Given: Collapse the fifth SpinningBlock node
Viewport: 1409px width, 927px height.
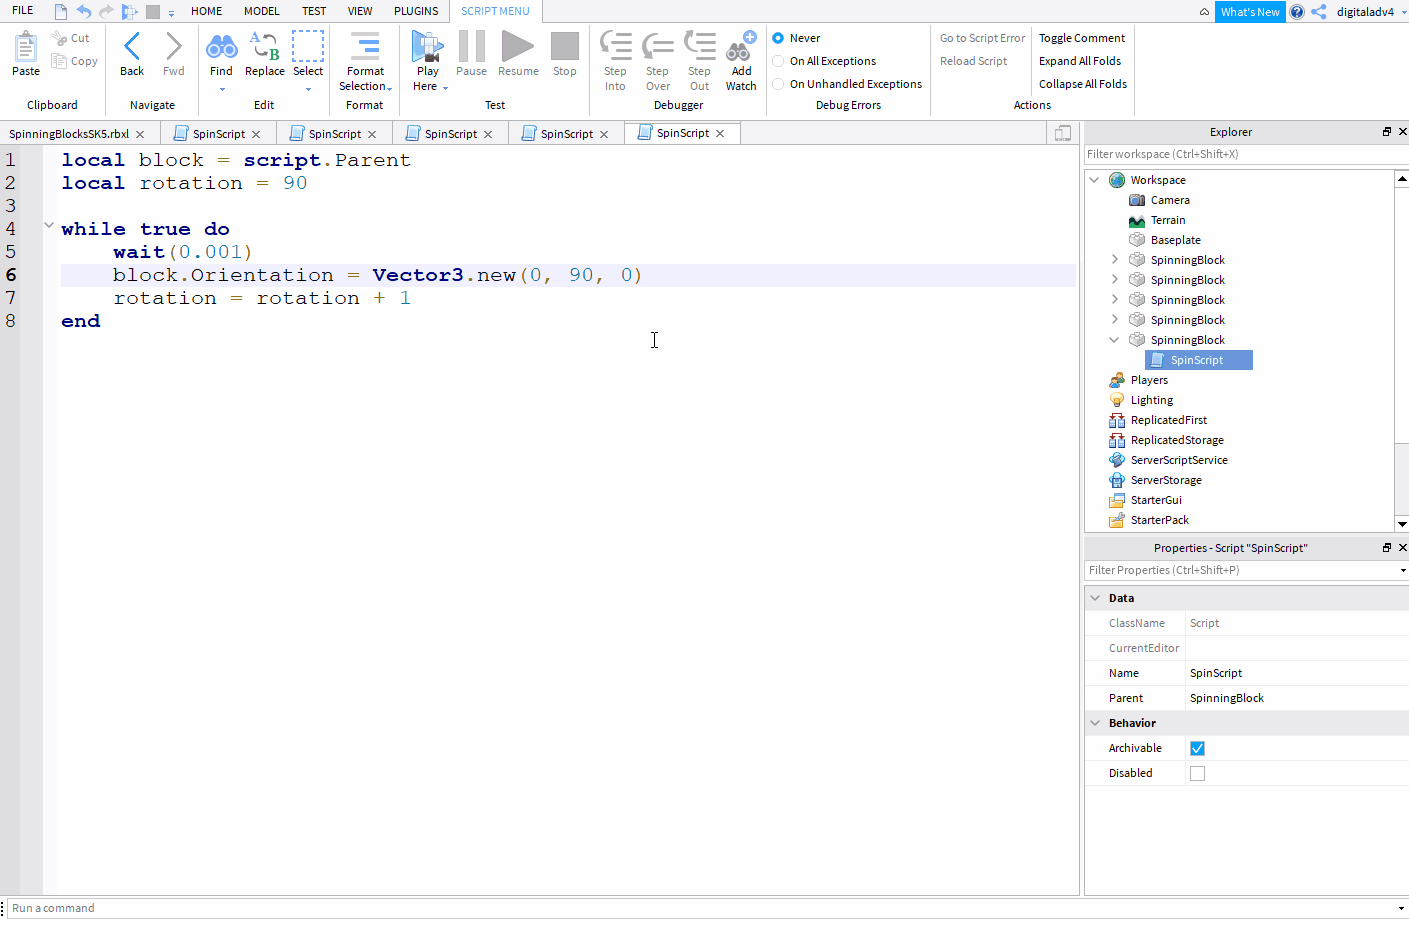Looking at the screenshot, I should (x=1114, y=340).
